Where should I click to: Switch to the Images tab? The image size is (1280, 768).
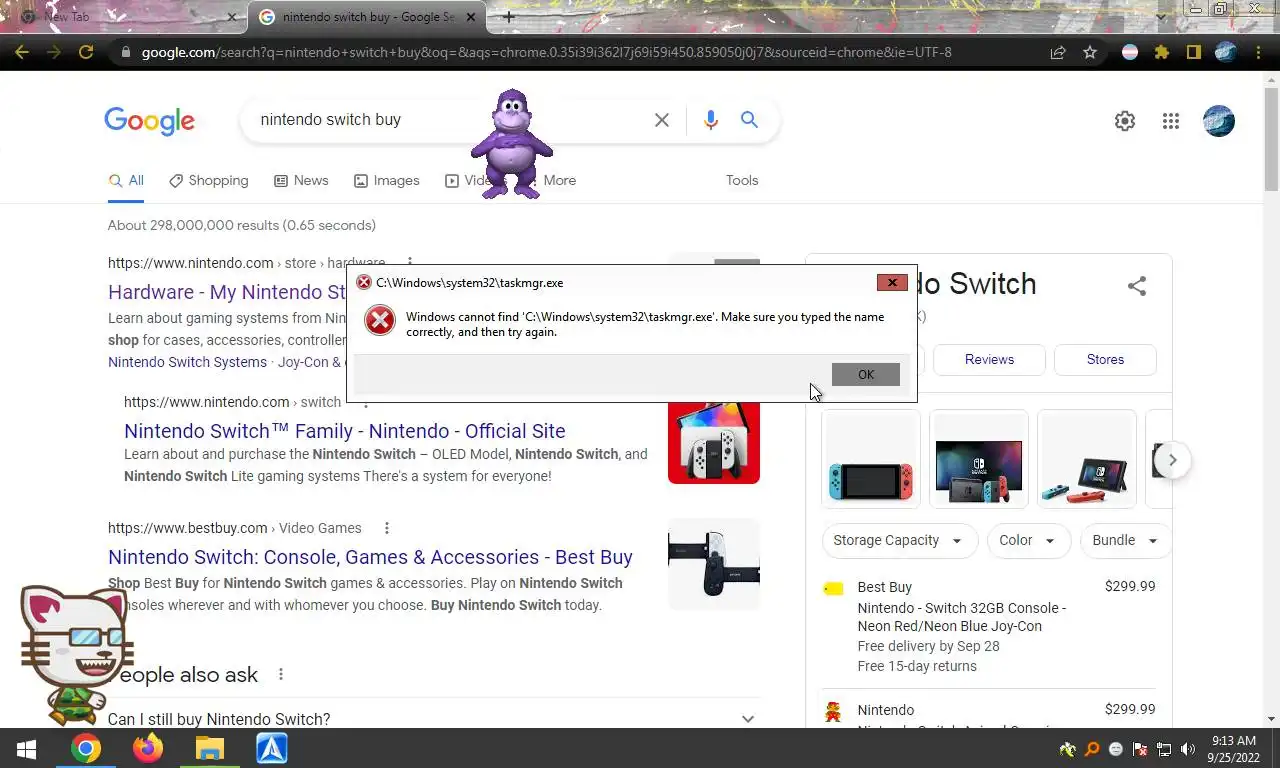click(386, 181)
